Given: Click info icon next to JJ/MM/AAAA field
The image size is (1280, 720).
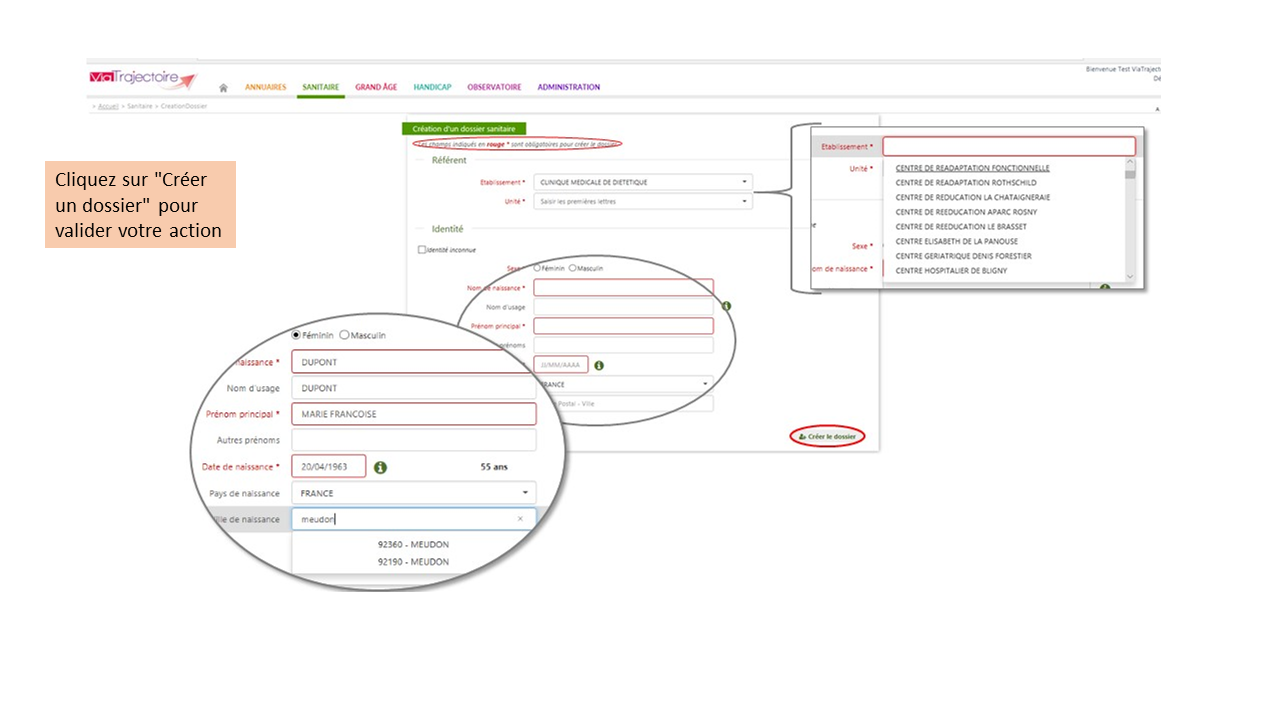Looking at the screenshot, I should pos(599,365).
